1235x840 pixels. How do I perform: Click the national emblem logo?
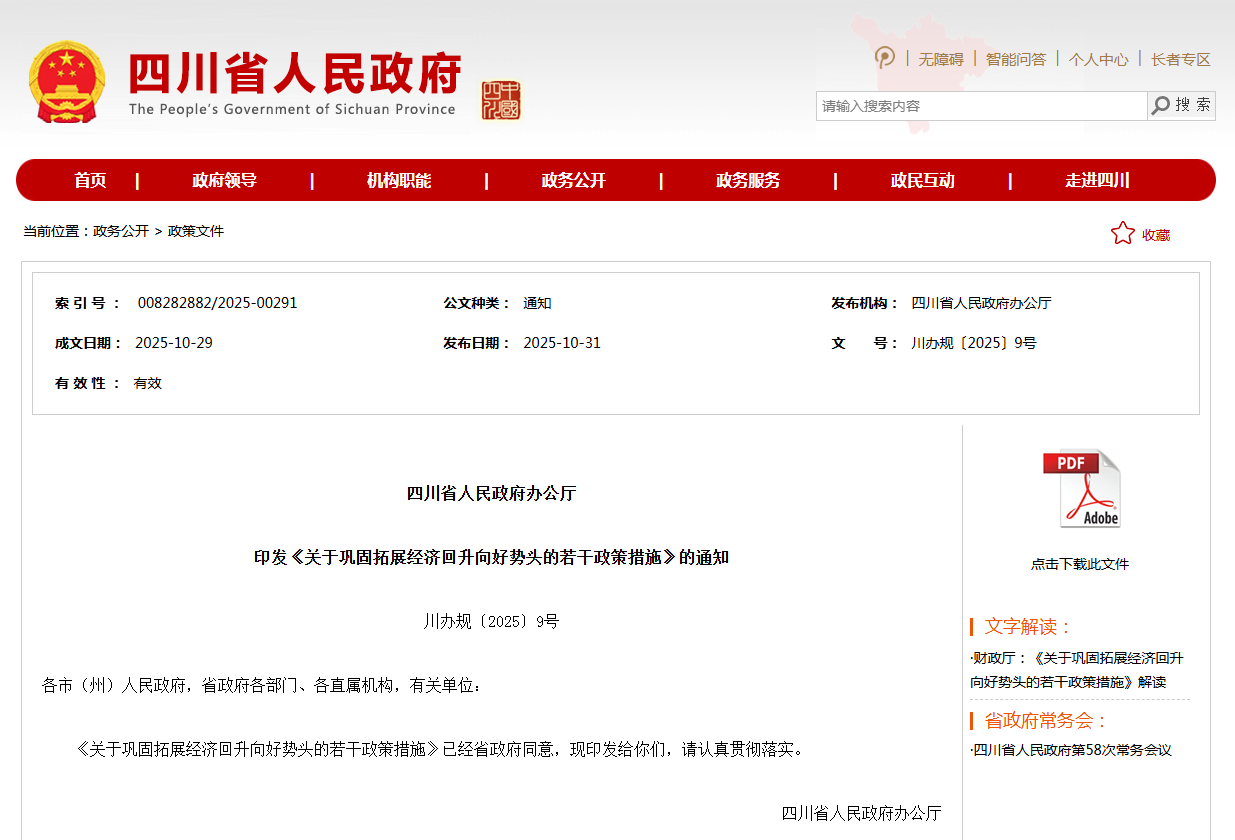(67, 82)
